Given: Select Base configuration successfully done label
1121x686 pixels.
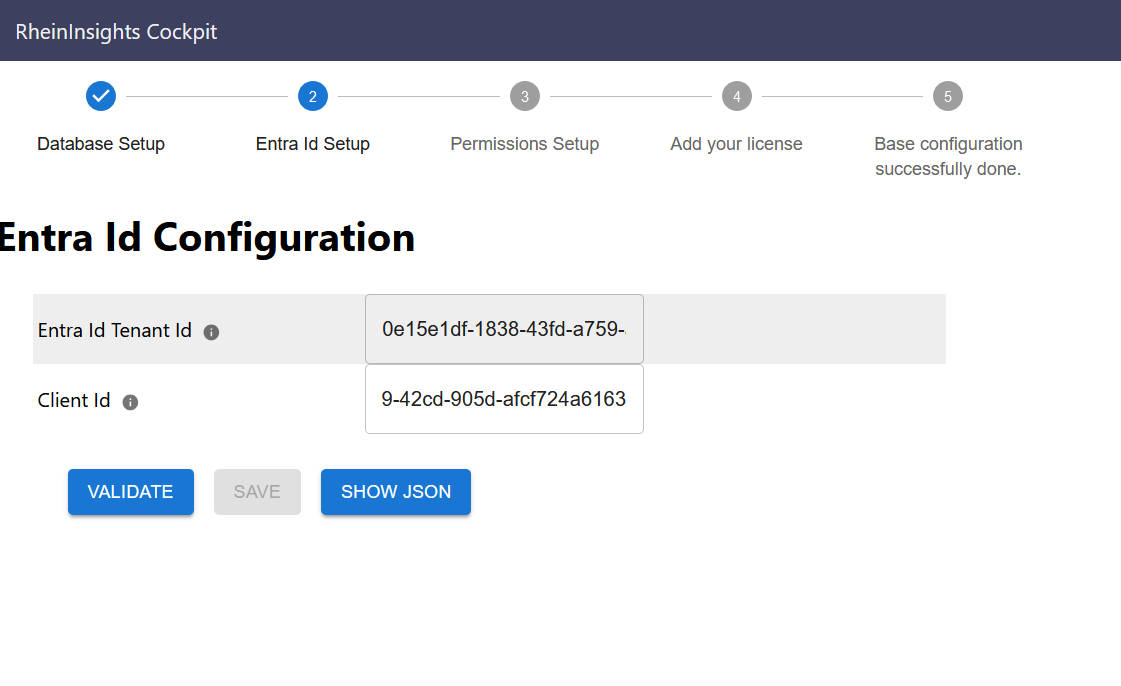Looking at the screenshot, I should point(948,156).
